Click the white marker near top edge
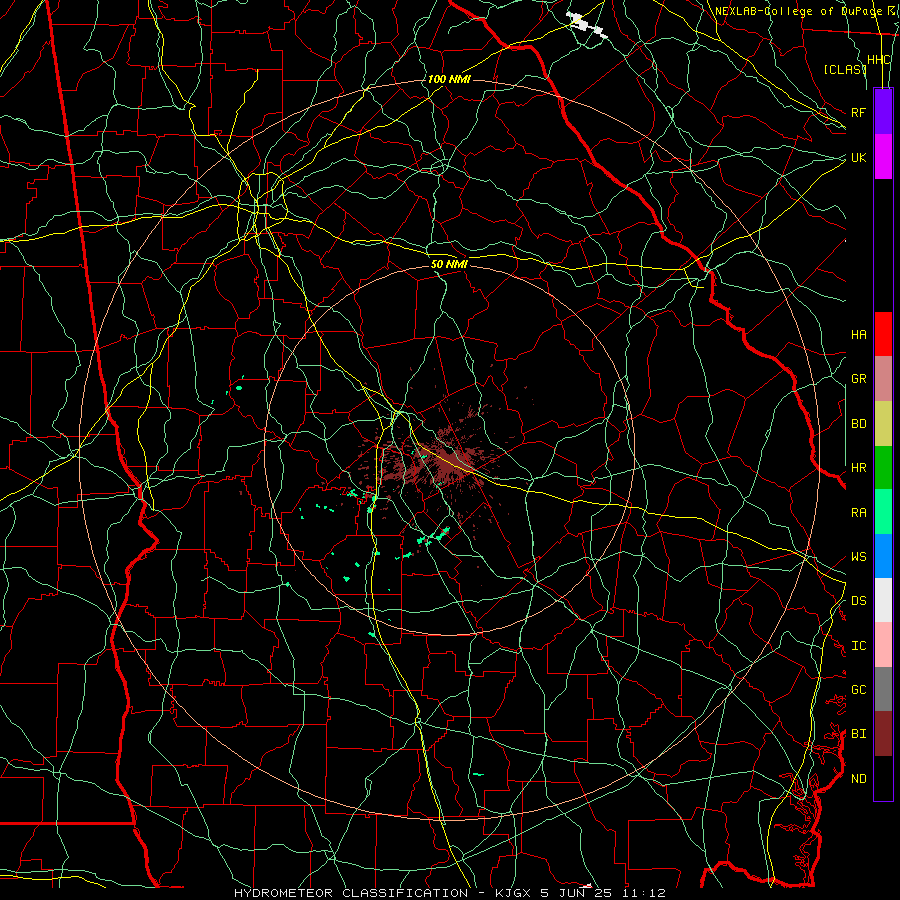 587,24
